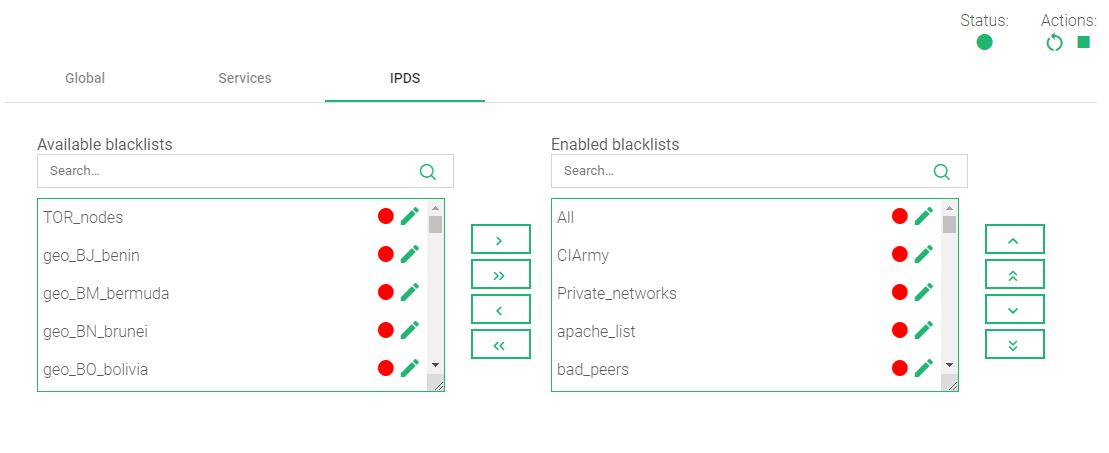Click red status dot of geo_BJ_benin
Screen dimensions: 1109x453
click(x=385, y=254)
